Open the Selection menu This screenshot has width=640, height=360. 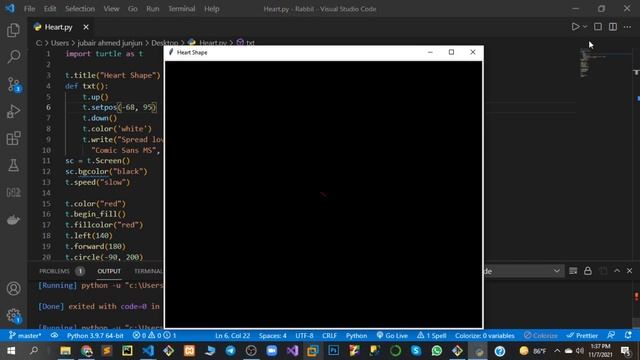[80, 9]
